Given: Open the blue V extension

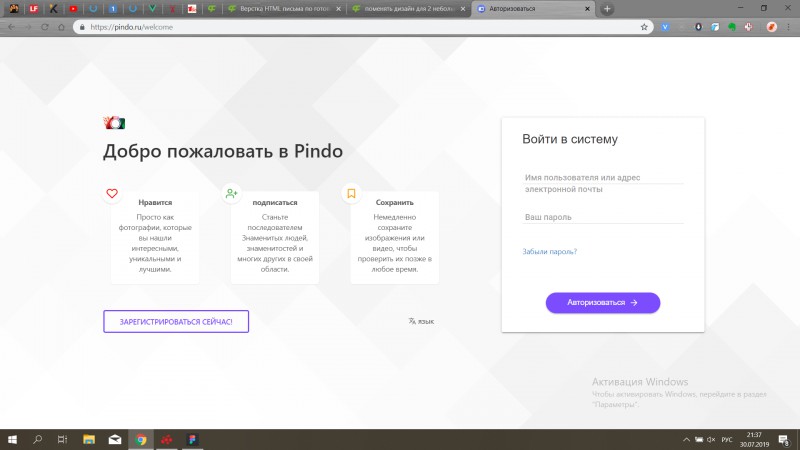Looking at the screenshot, I should point(665,27).
